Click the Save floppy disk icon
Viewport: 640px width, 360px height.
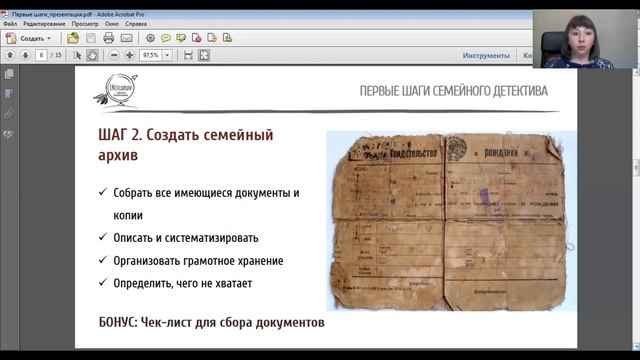coord(91,38)
